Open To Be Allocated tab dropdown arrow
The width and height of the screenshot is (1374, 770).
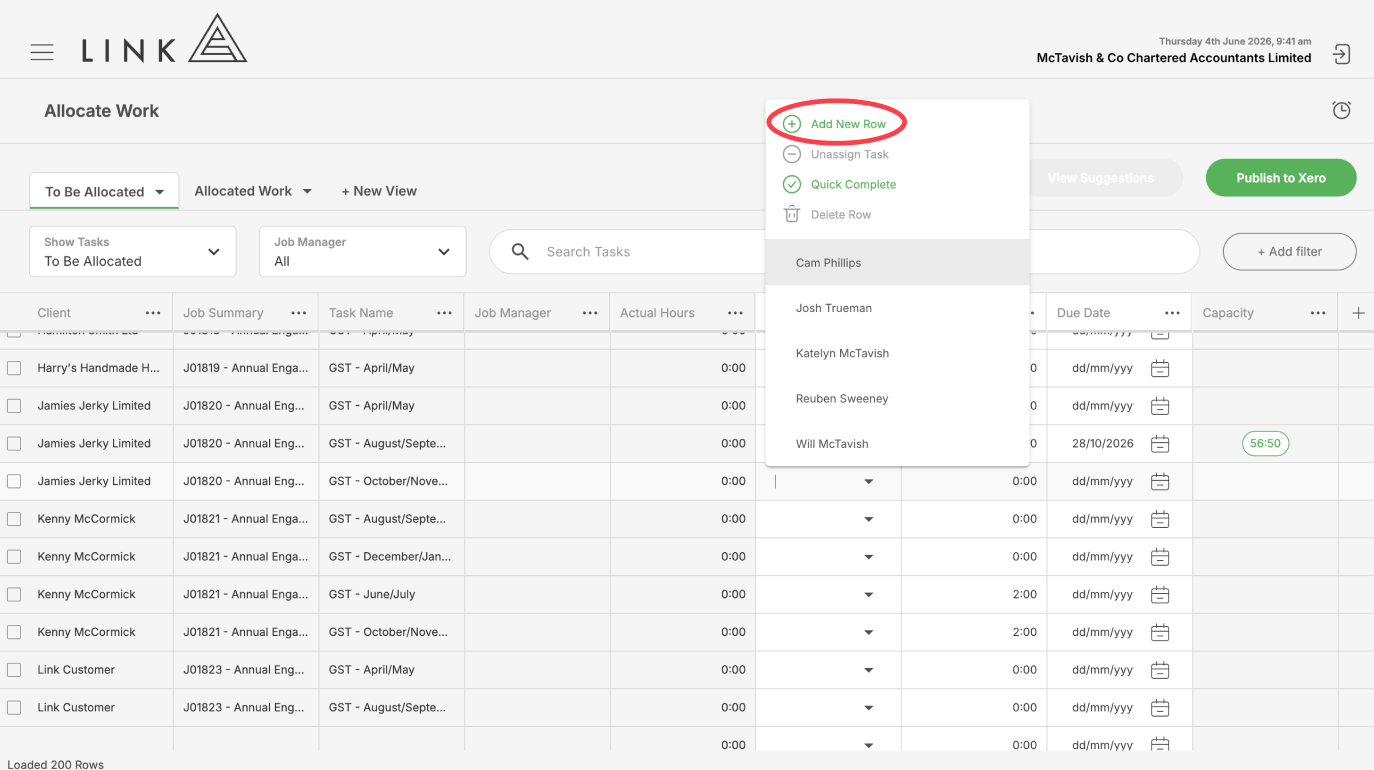[160, 192]
